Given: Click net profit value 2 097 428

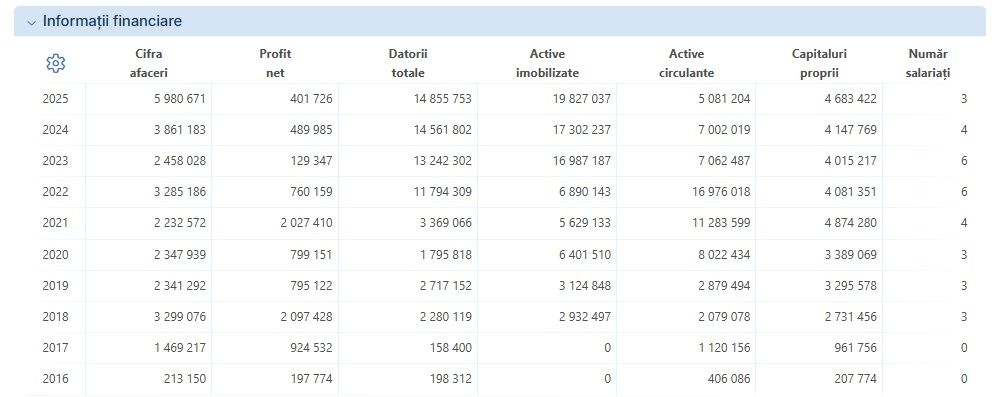Looking at the screenshot, I should [x=306, y=316].
